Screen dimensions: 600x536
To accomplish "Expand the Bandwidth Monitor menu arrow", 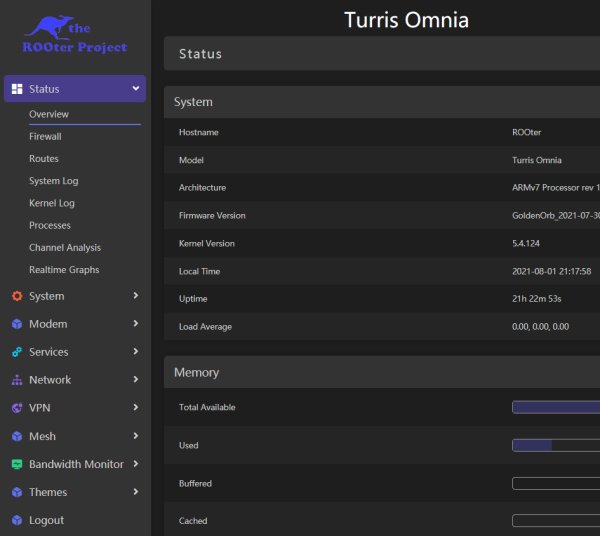I will coord(136,463).
